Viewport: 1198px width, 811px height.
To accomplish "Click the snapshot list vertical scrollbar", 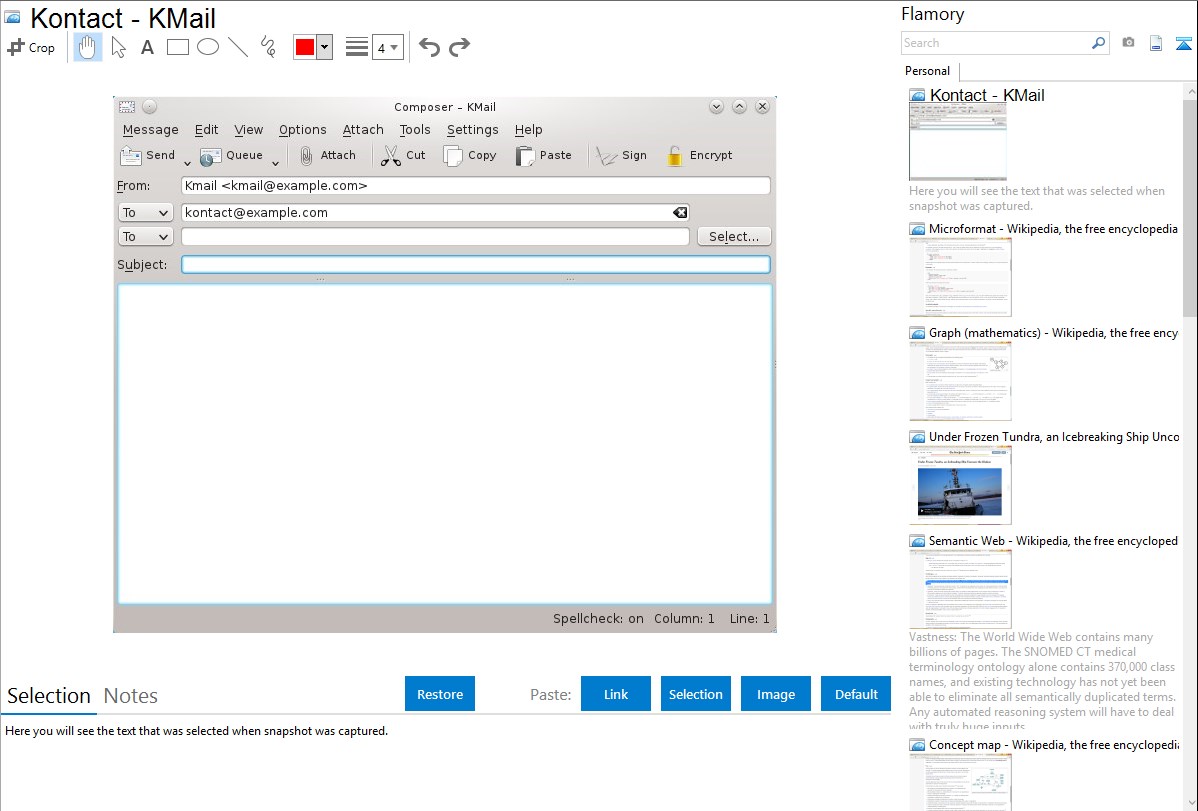I will point(1190,206).
